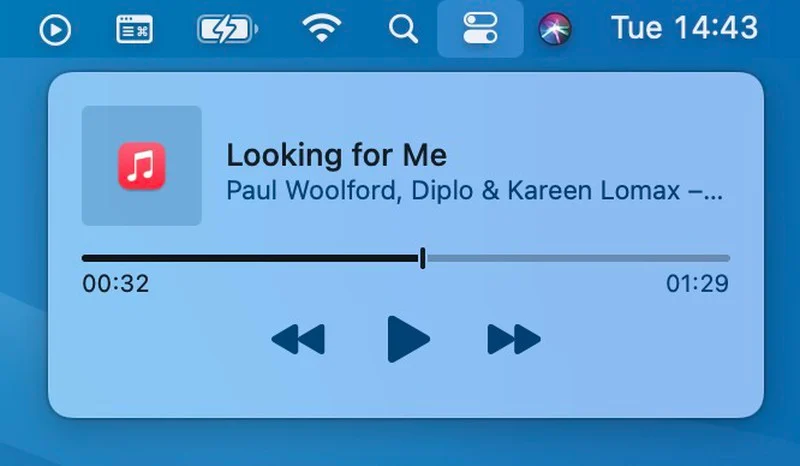The height and width of the screenshot is (466, 800).
Task: Launch Siri from the menu bar
Action: (x=555, y=29)
